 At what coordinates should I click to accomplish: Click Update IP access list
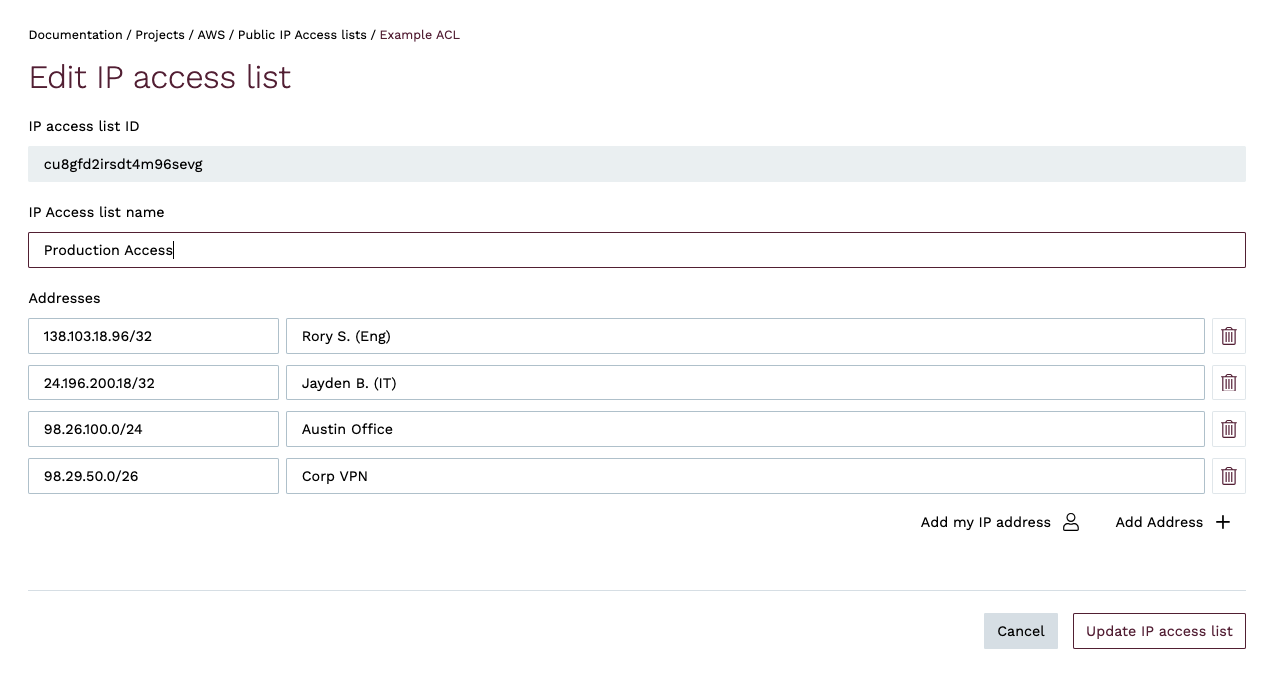1158,631
